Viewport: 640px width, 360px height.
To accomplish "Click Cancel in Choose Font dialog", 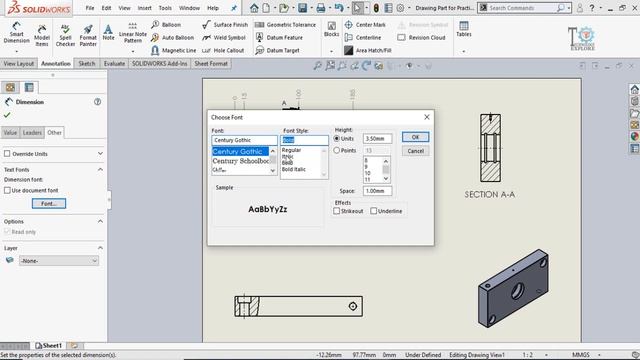I will [415, 151].
